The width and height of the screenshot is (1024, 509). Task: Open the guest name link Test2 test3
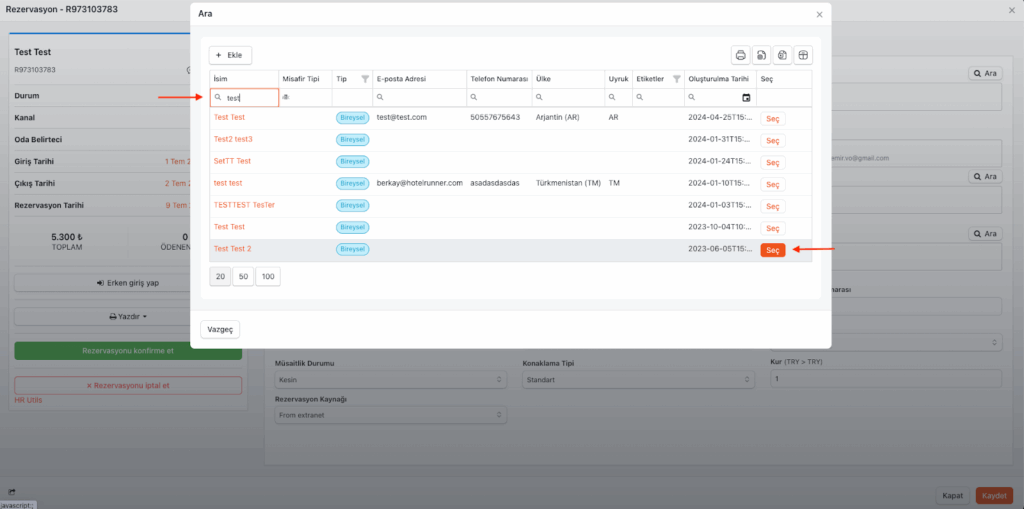[x=233, y=139]
